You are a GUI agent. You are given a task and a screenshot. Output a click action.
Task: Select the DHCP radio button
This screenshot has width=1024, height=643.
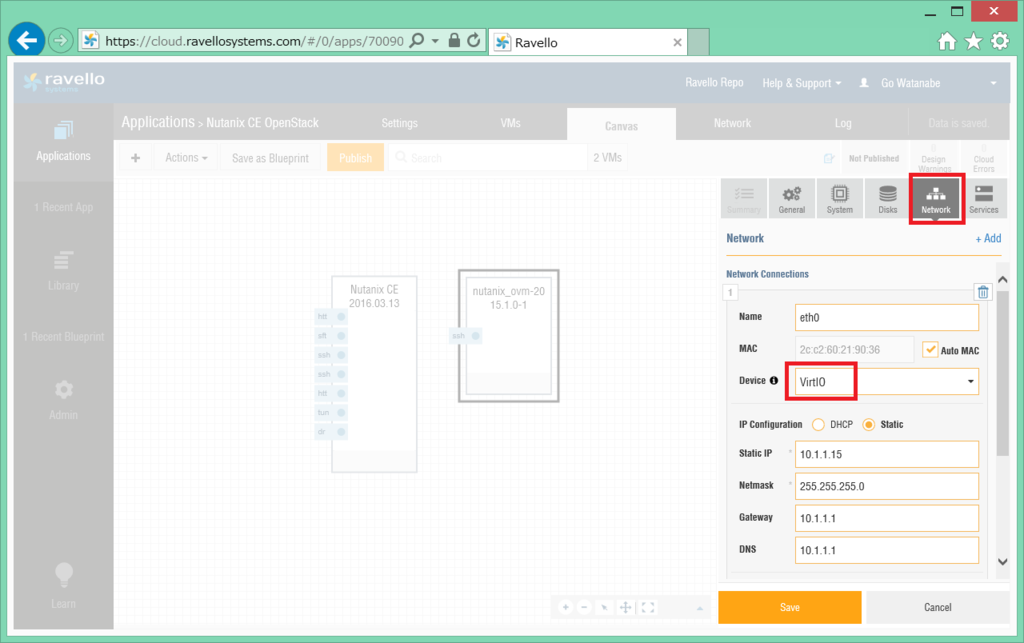coord(818,424)
